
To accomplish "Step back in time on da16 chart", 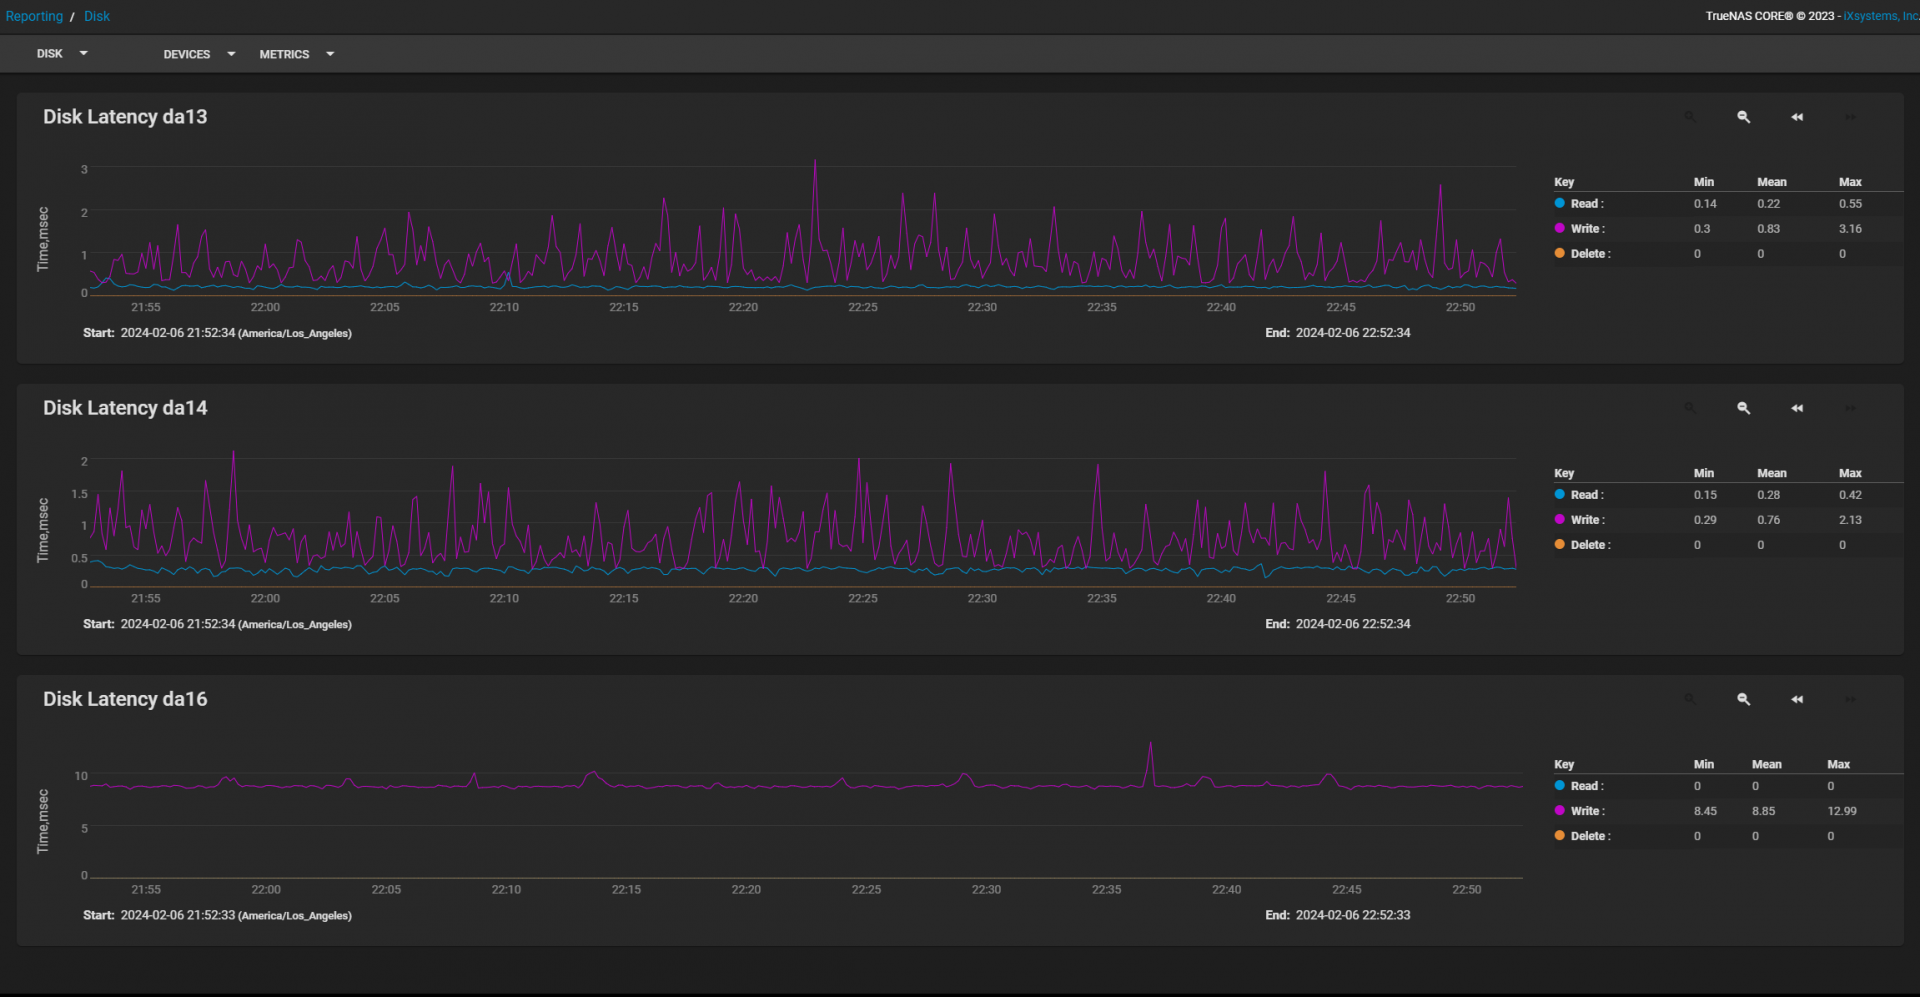I will (1797, 699).
